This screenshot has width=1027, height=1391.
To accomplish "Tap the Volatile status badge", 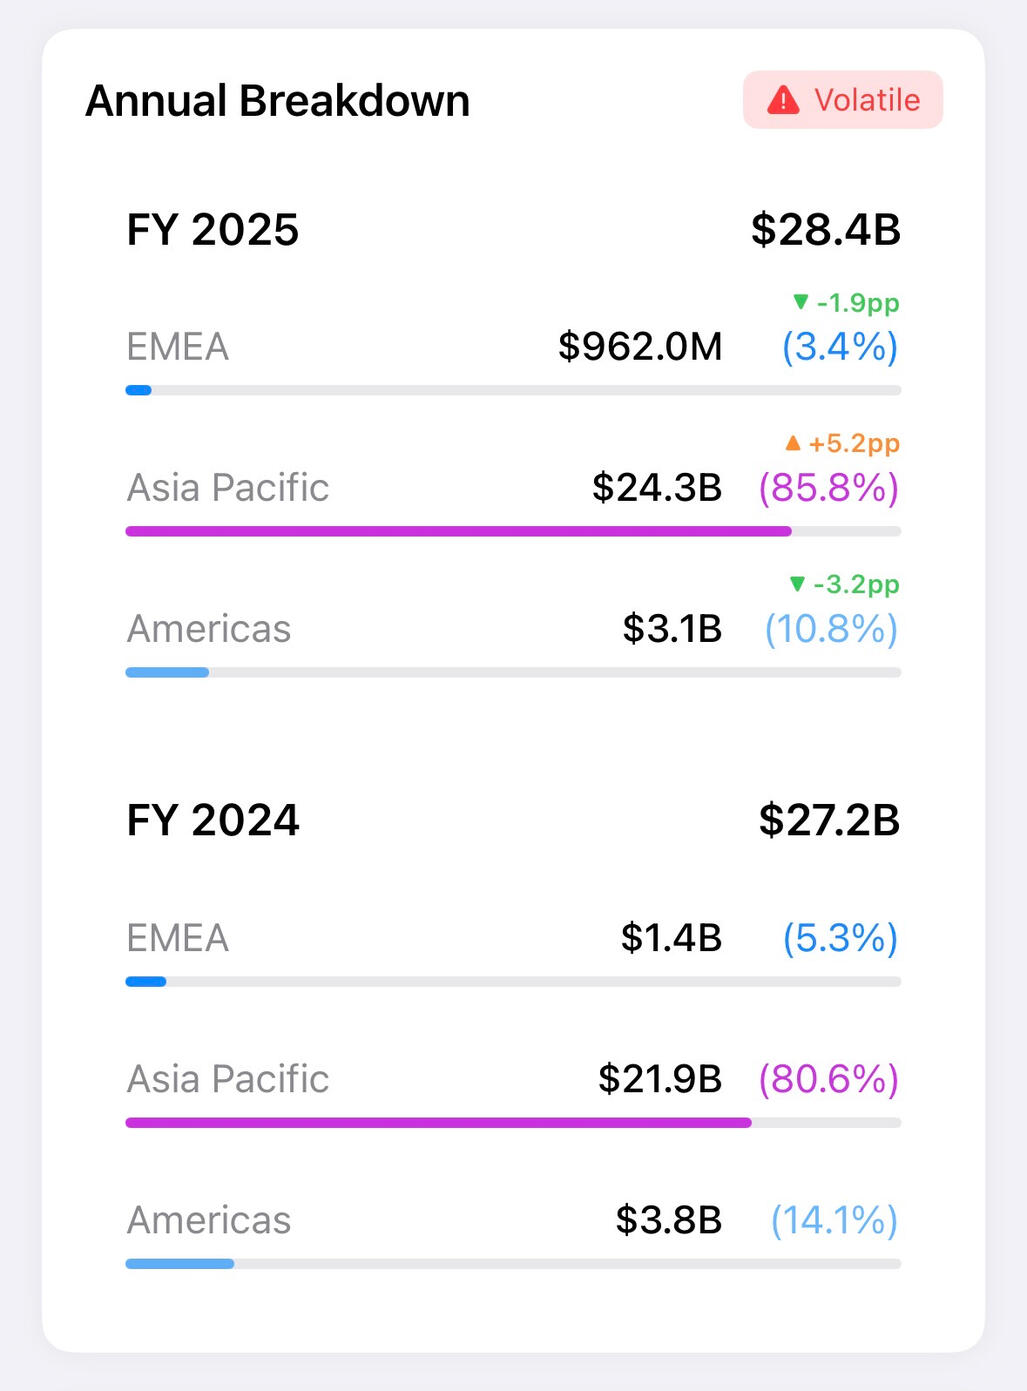I will coord(842,100).
